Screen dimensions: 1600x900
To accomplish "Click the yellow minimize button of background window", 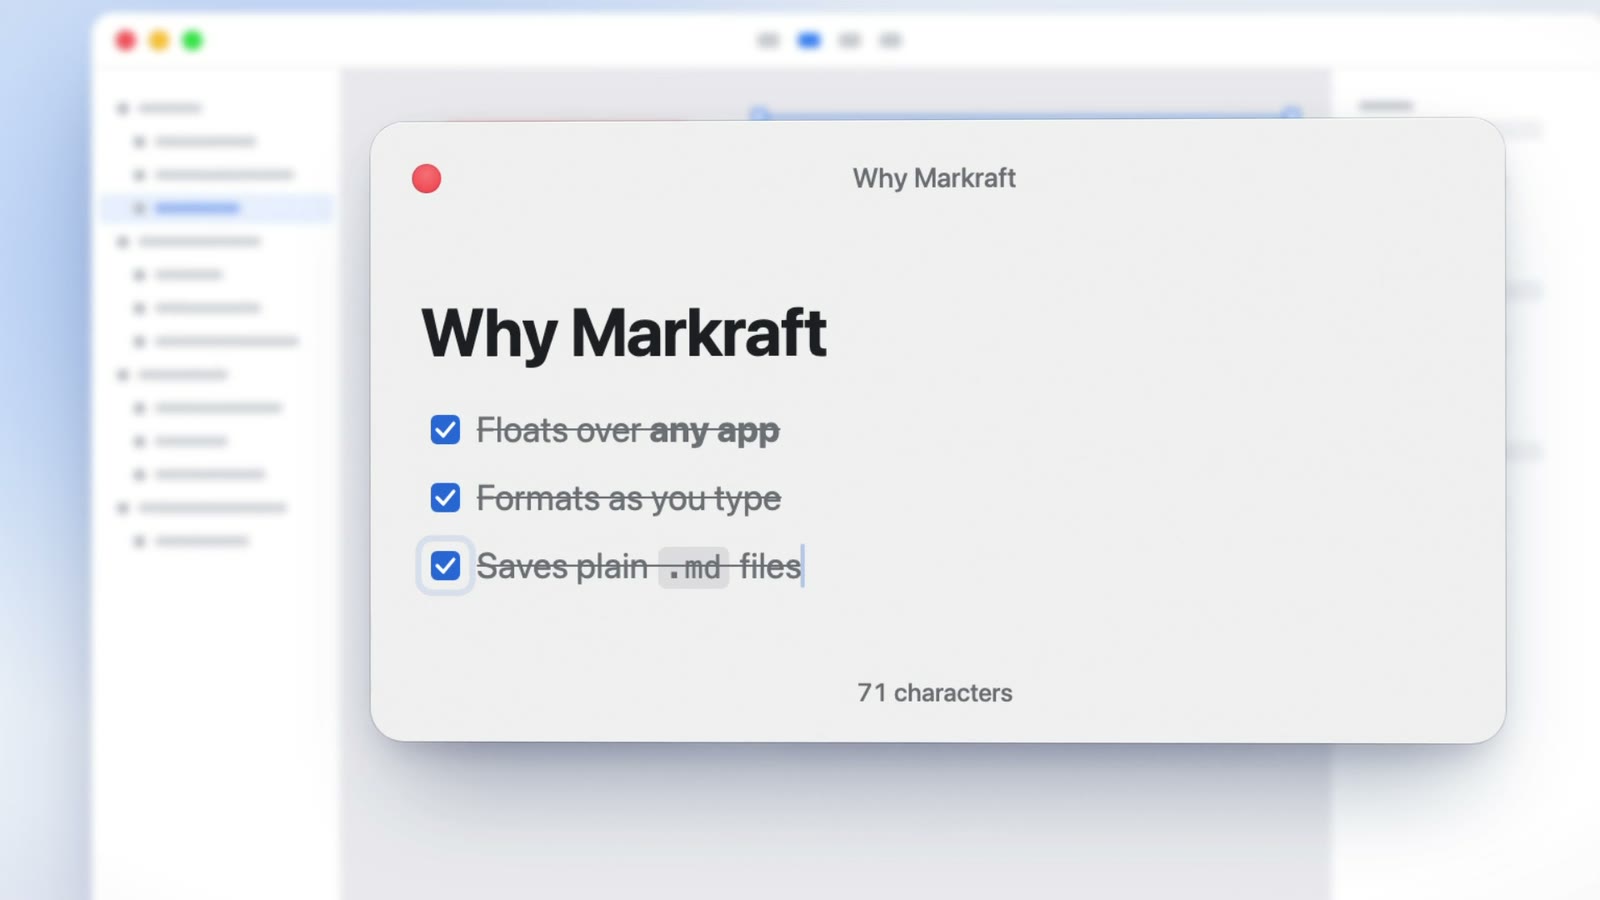I will pos(158,40).
